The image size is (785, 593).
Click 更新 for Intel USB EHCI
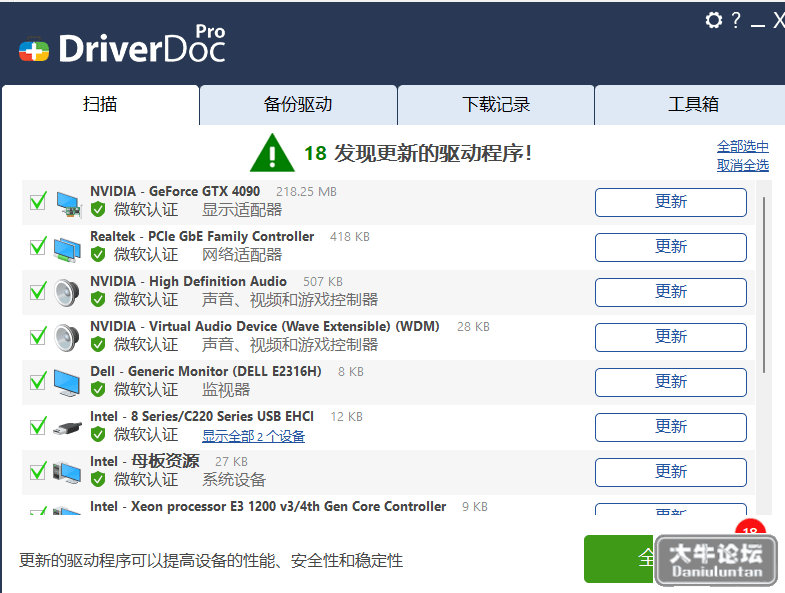(x=671, y=427)
